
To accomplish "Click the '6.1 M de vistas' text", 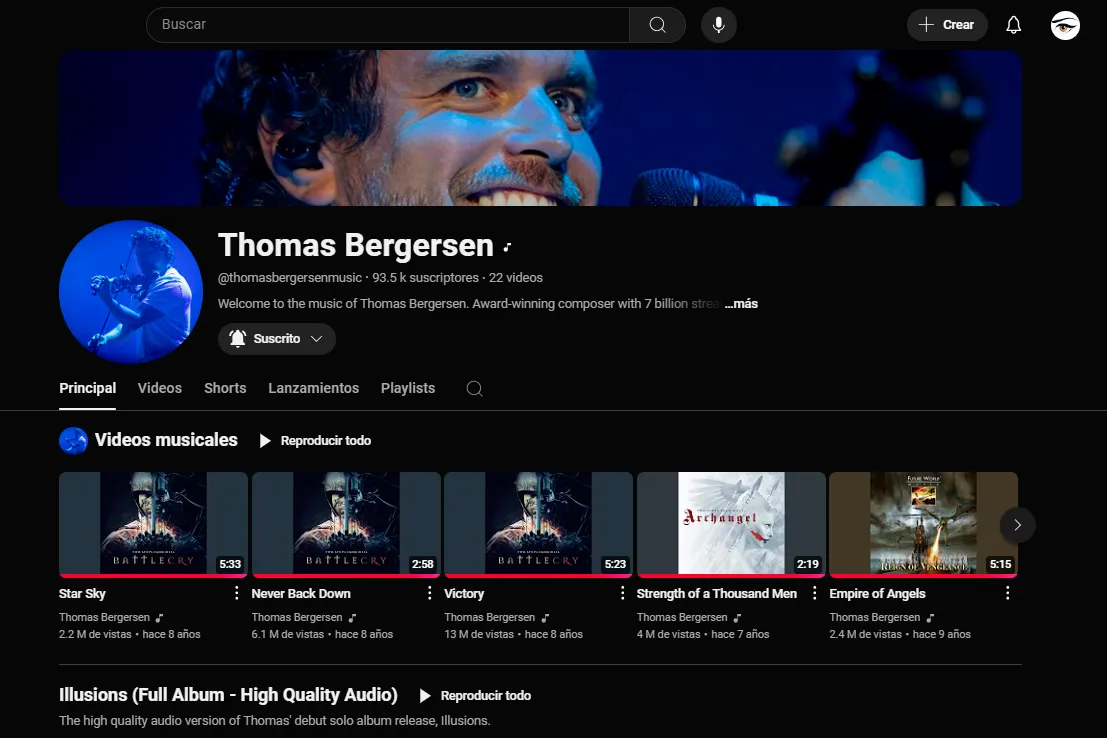I will (x=287, y=634).
